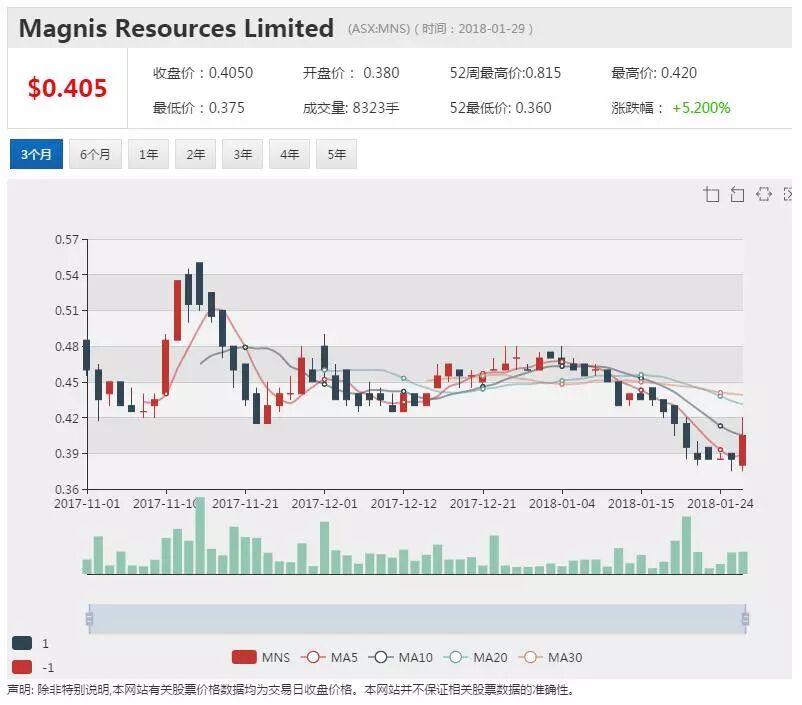Viewport: 802px width, 705px height.
Task: Click the 最低价：0.375 value
Action: pos(198,108)
